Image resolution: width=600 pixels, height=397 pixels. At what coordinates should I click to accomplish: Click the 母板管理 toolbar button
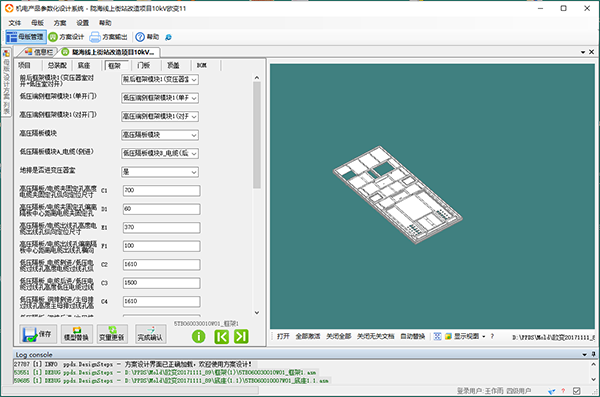pyautogui.click(x=26, y=37)
